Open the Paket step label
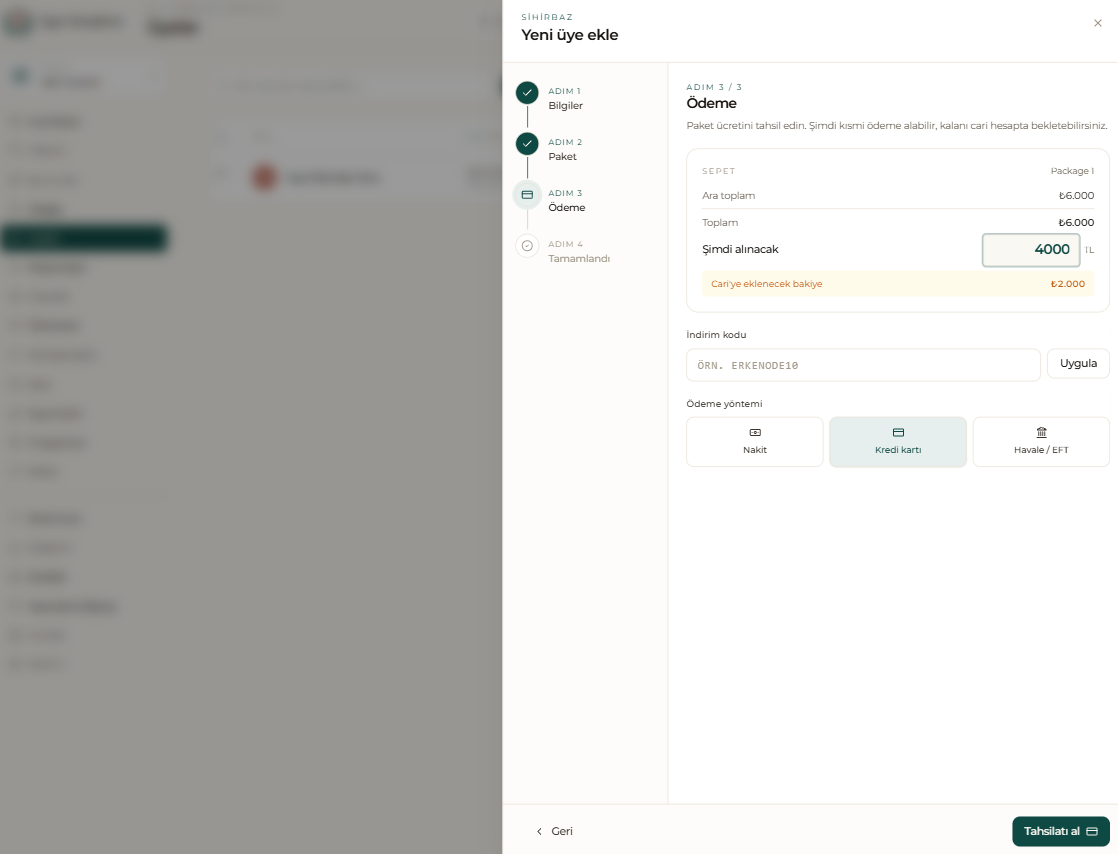Image resolution: width=1118 pixels, height=854 pixels. (x=563, y=157)
